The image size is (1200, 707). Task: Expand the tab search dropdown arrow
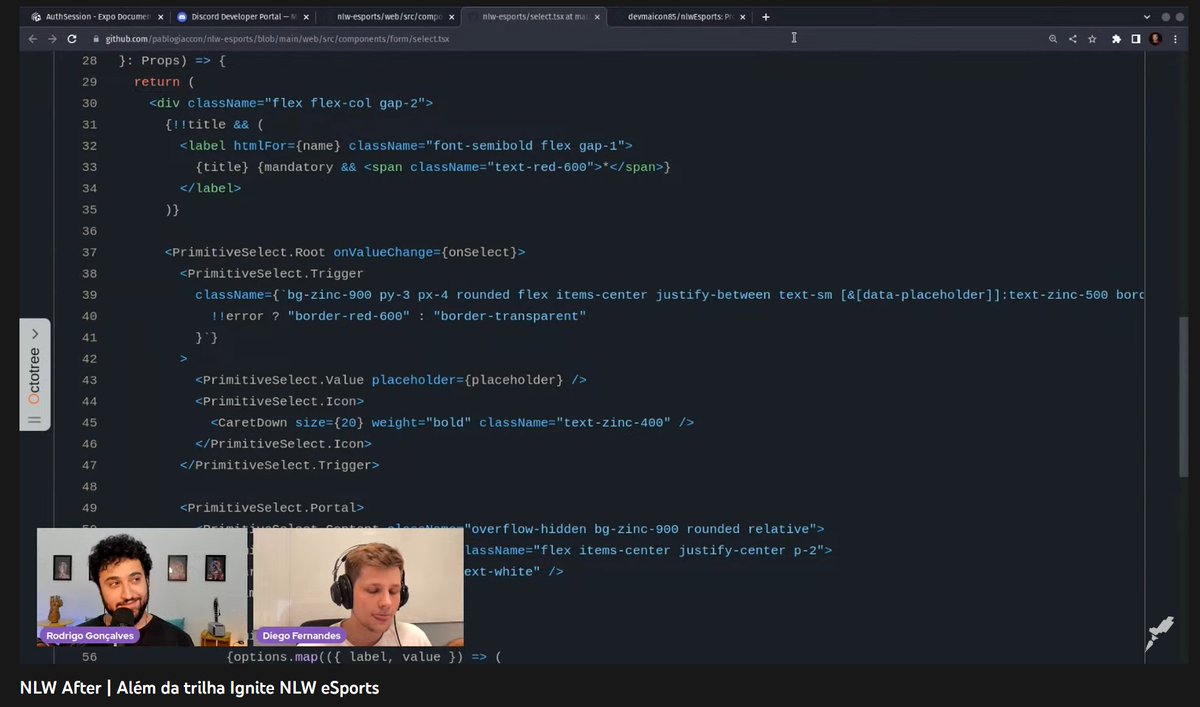(1147, 17)
